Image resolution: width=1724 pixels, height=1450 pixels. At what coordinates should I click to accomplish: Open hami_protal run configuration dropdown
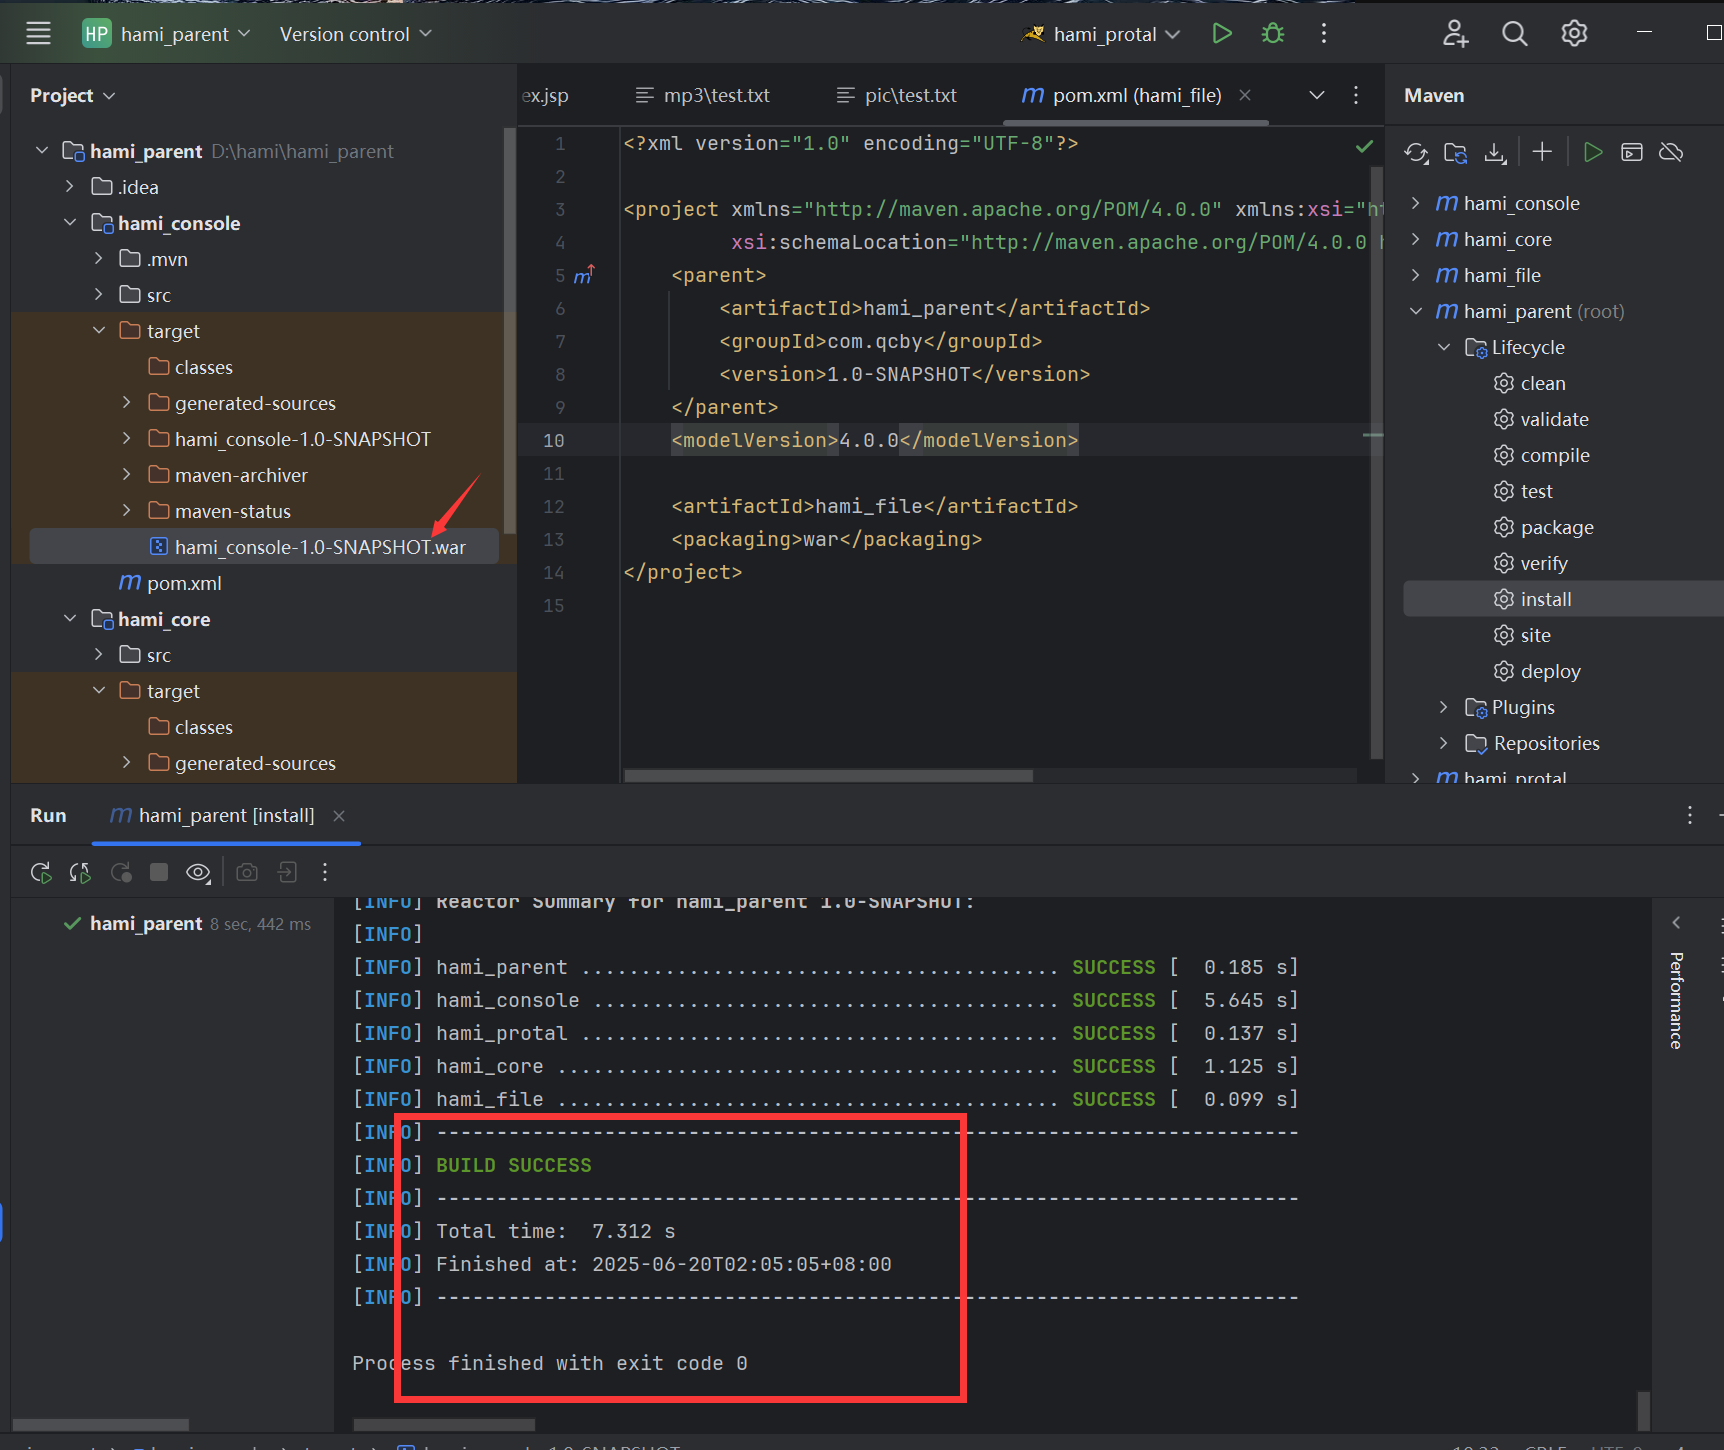coord(1100,34)
